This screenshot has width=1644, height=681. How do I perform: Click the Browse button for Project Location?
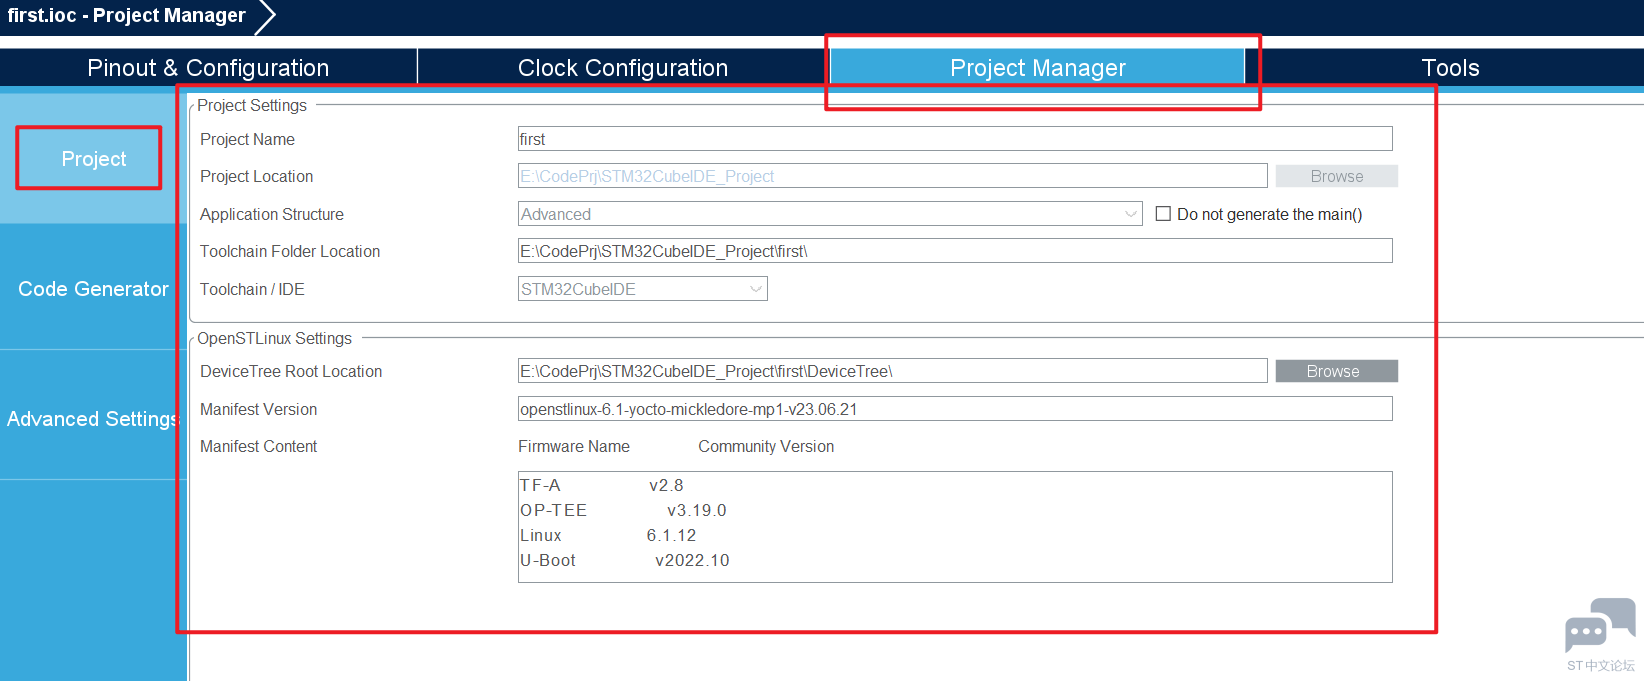[x=1337, y=176]
